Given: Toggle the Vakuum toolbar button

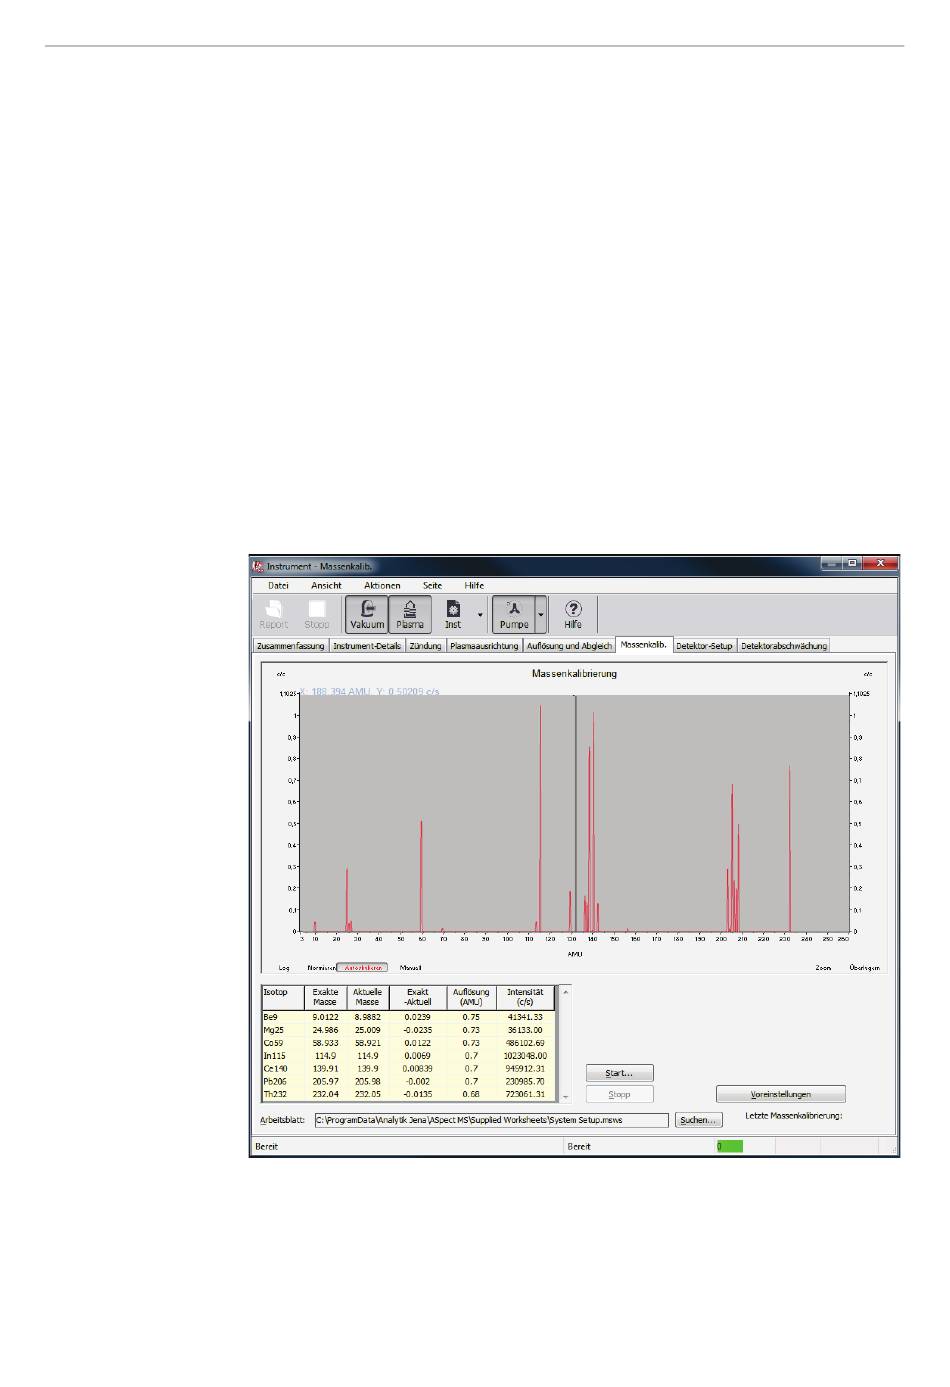Looking at the screenshot, I should [367, 614].
